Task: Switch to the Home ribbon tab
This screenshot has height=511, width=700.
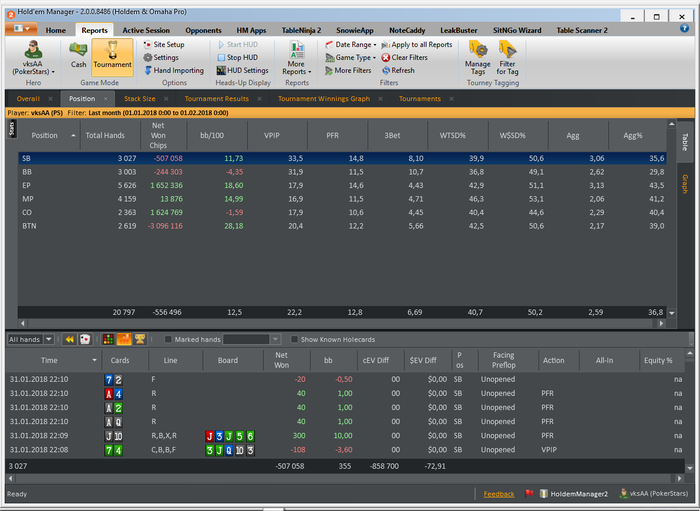Action: tap(55, 30)
